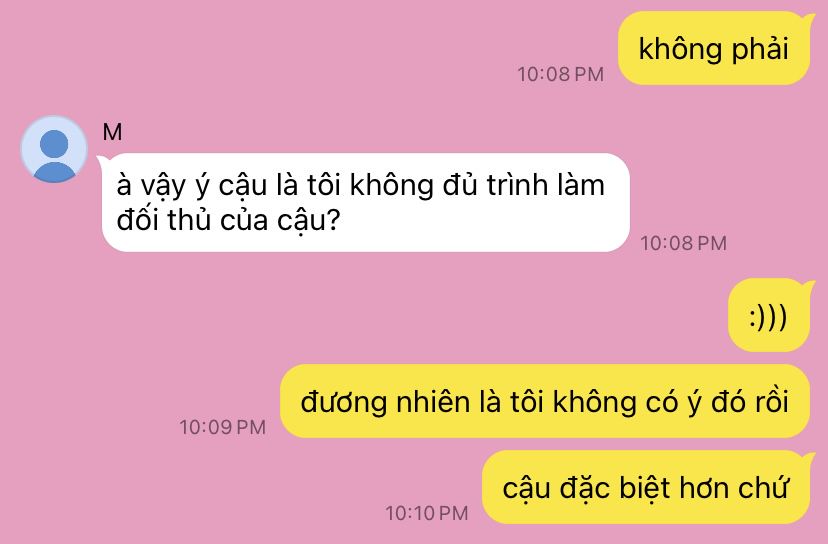This screenshot has height=544, width=828.
Task: Tap the sender name M
Action: [112, 132]
